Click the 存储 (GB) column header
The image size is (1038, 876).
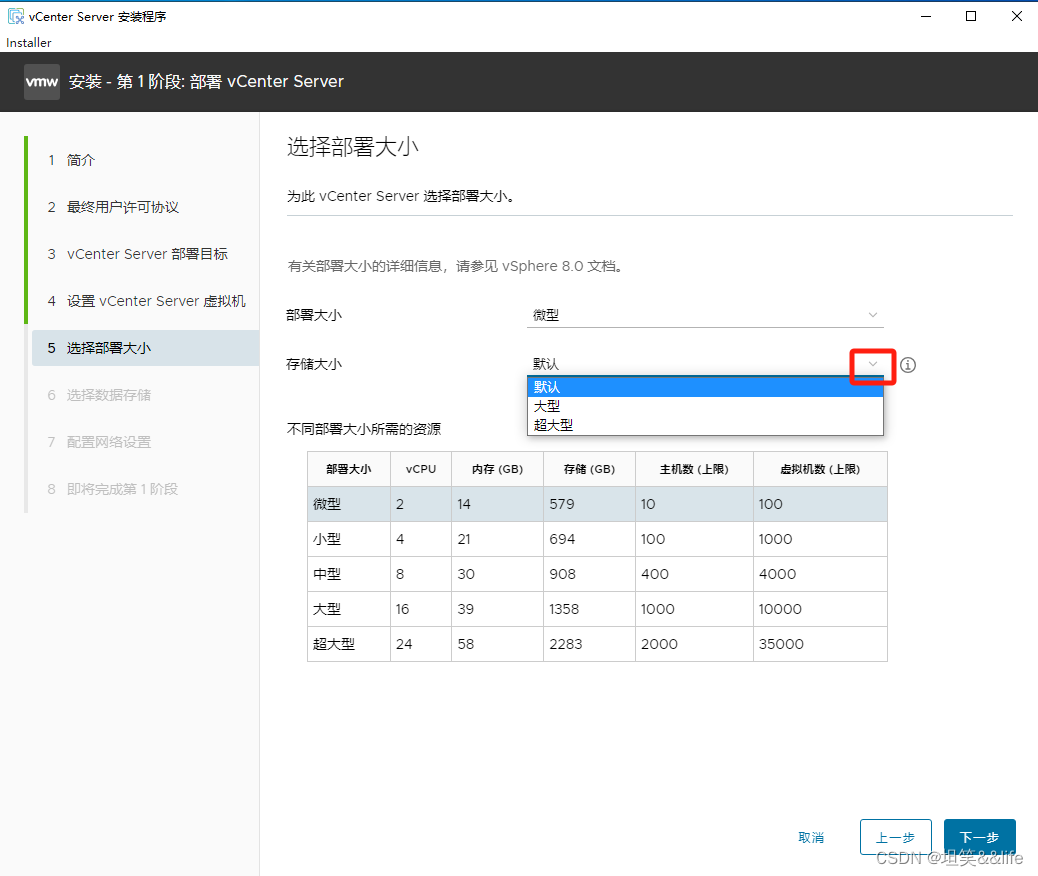click(589, 469)
